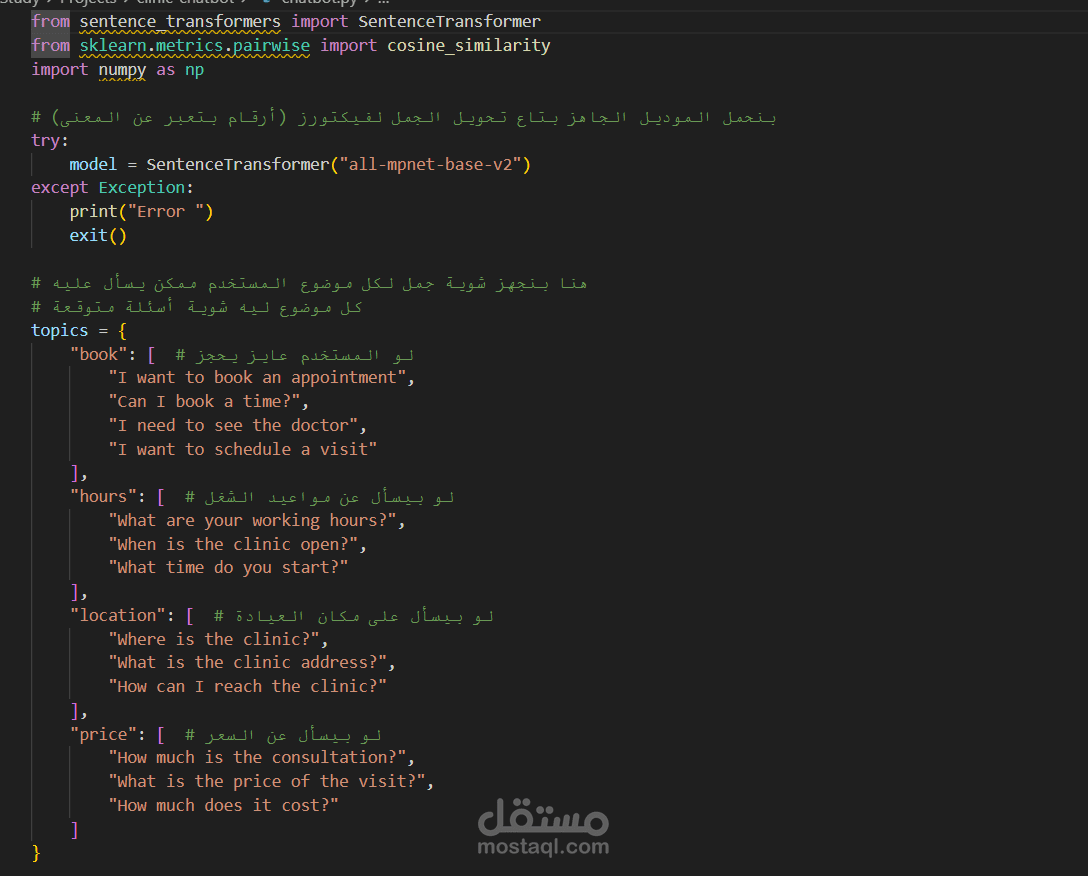Click the sentence_transformers module name

[x=180, y=22]
